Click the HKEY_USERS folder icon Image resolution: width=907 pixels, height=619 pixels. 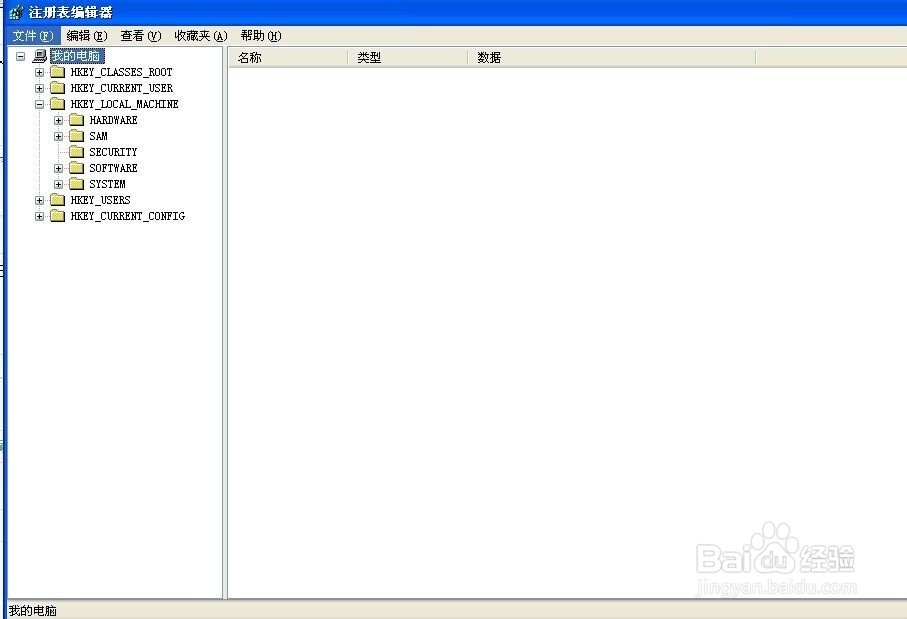57,200
